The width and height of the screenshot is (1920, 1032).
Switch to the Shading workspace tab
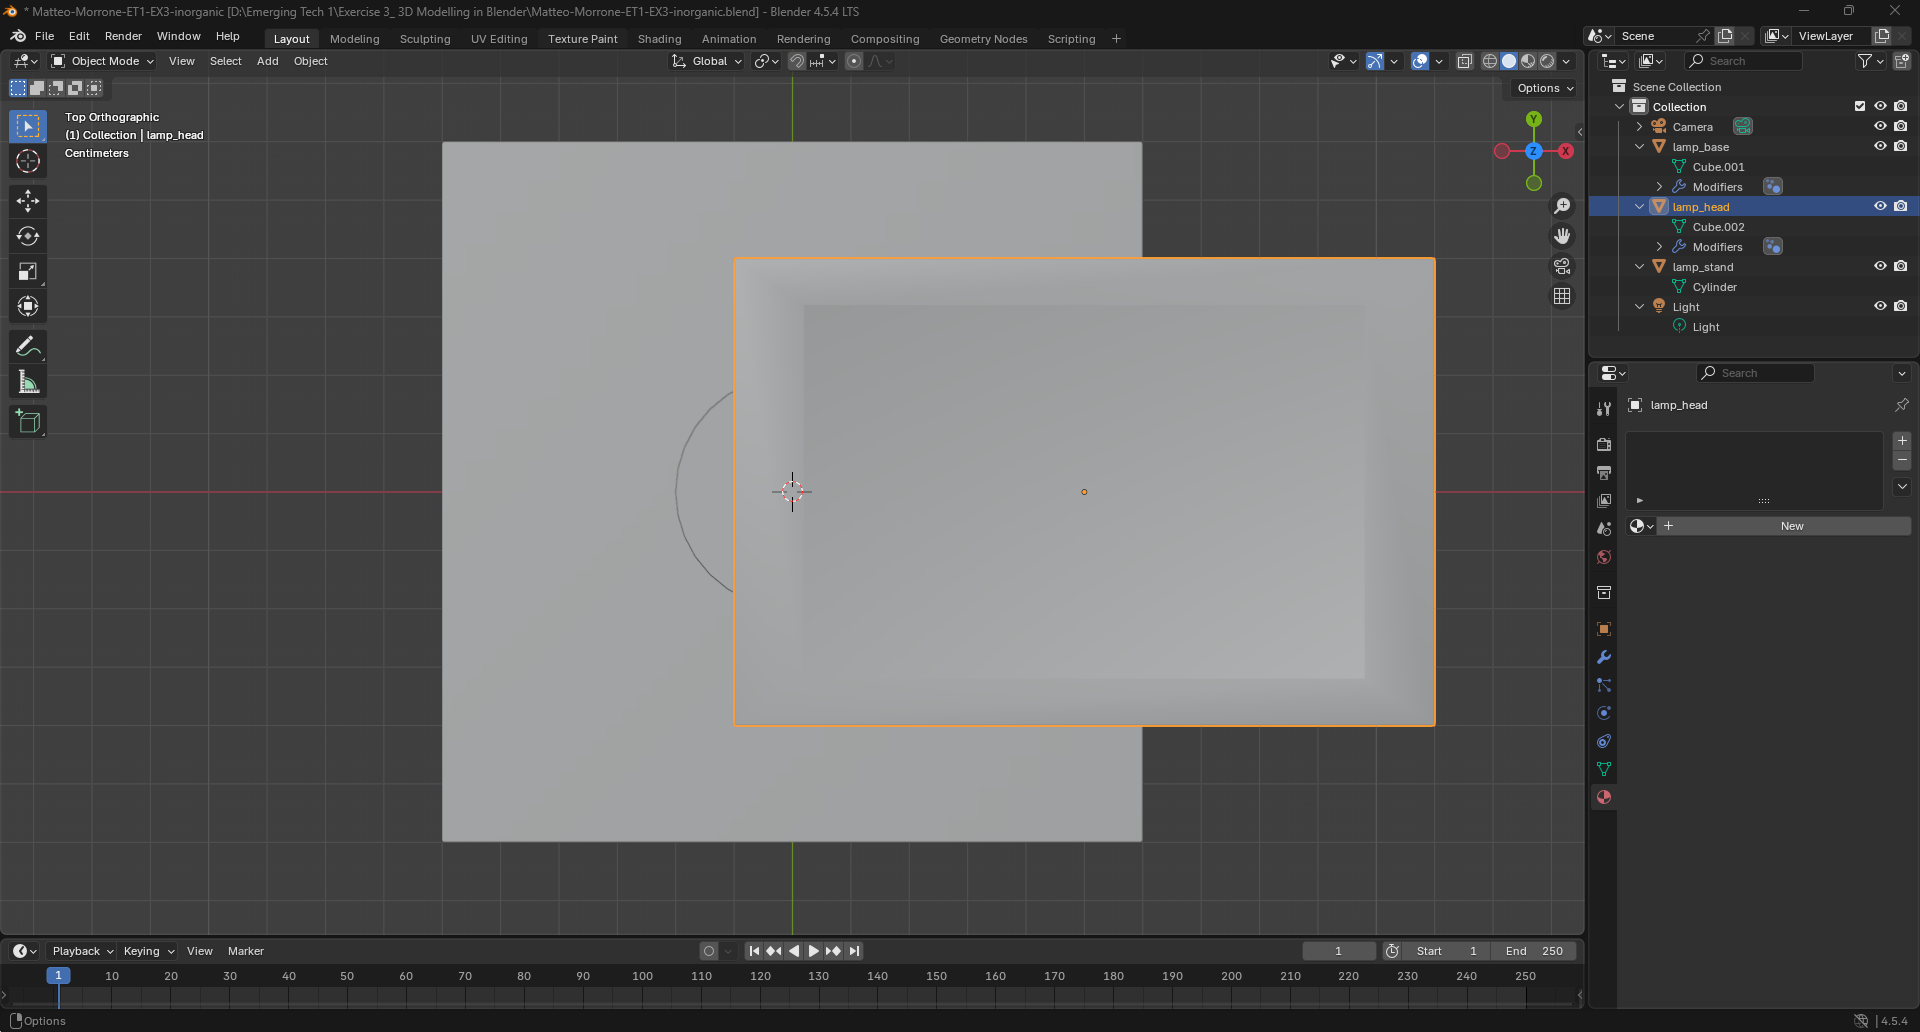click(x=659, y=38)
